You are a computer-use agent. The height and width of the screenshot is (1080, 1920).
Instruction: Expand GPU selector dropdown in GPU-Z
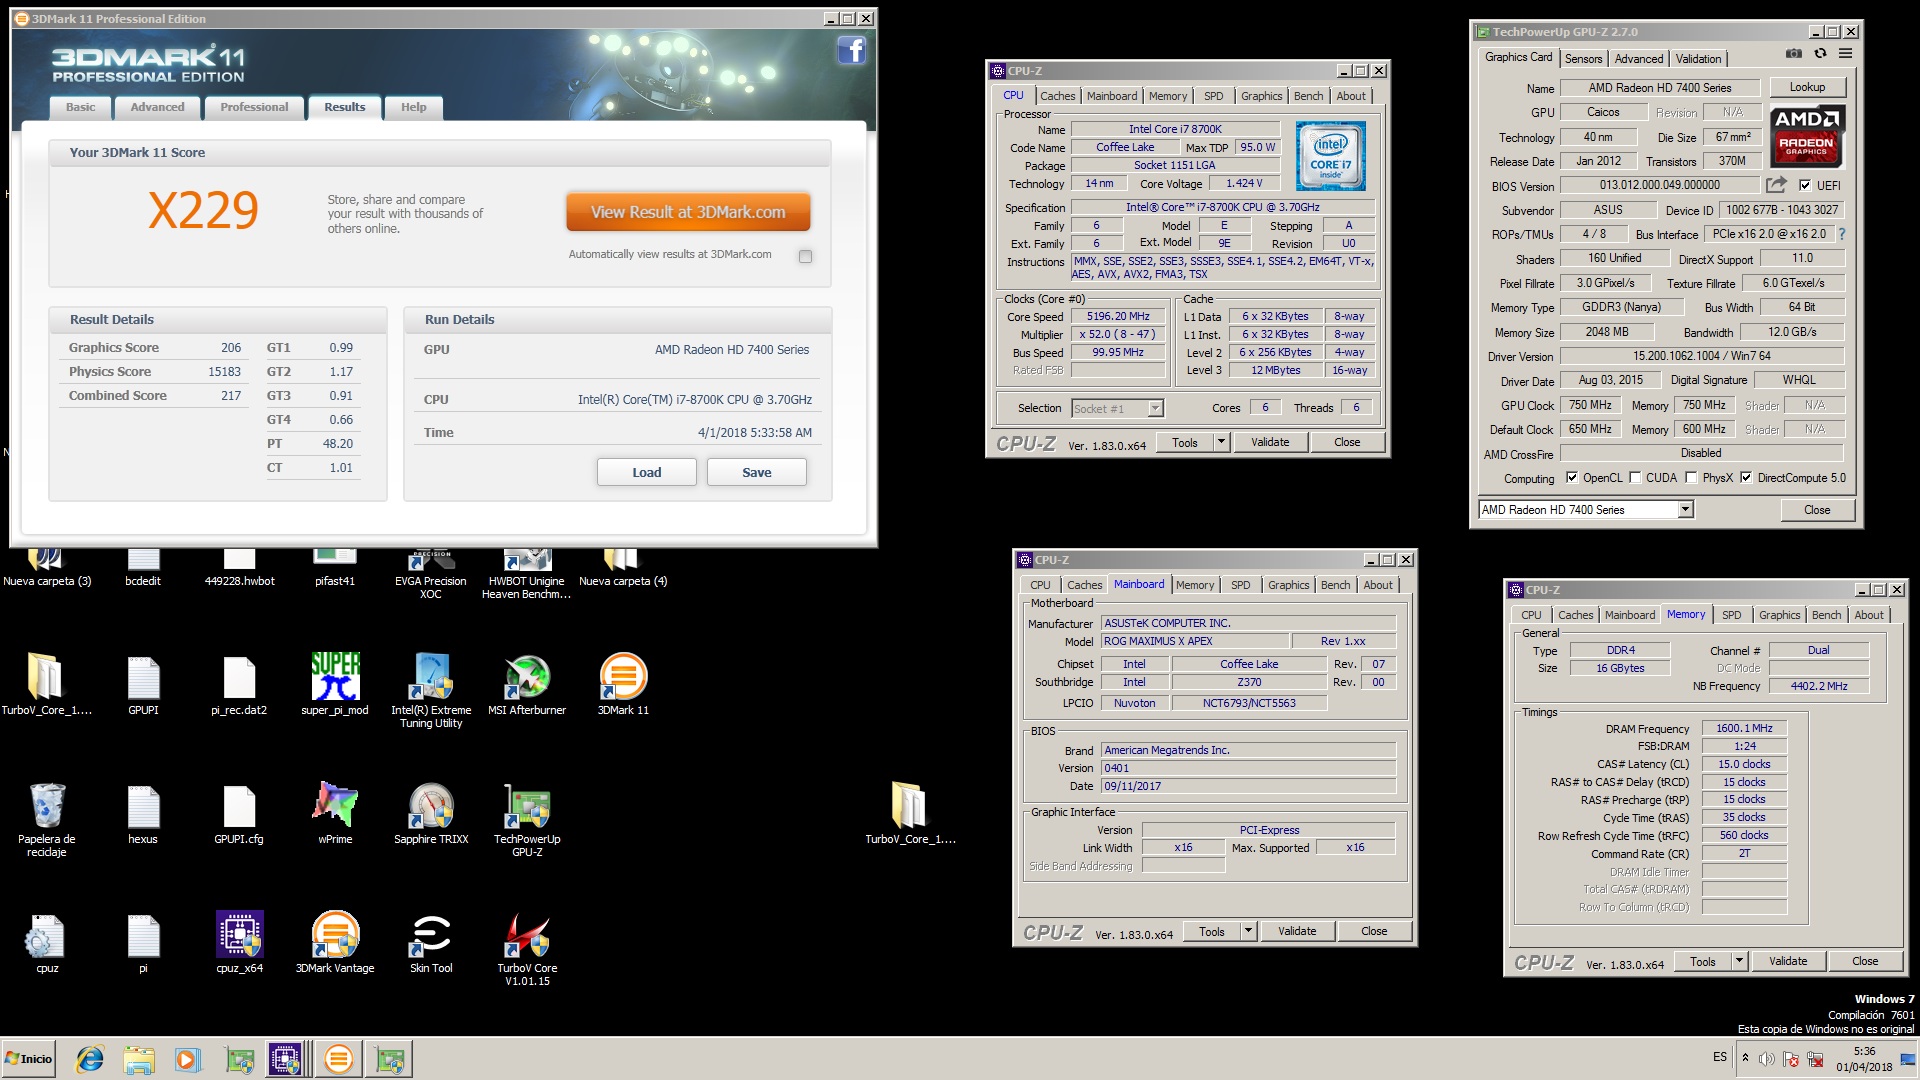1685,510
